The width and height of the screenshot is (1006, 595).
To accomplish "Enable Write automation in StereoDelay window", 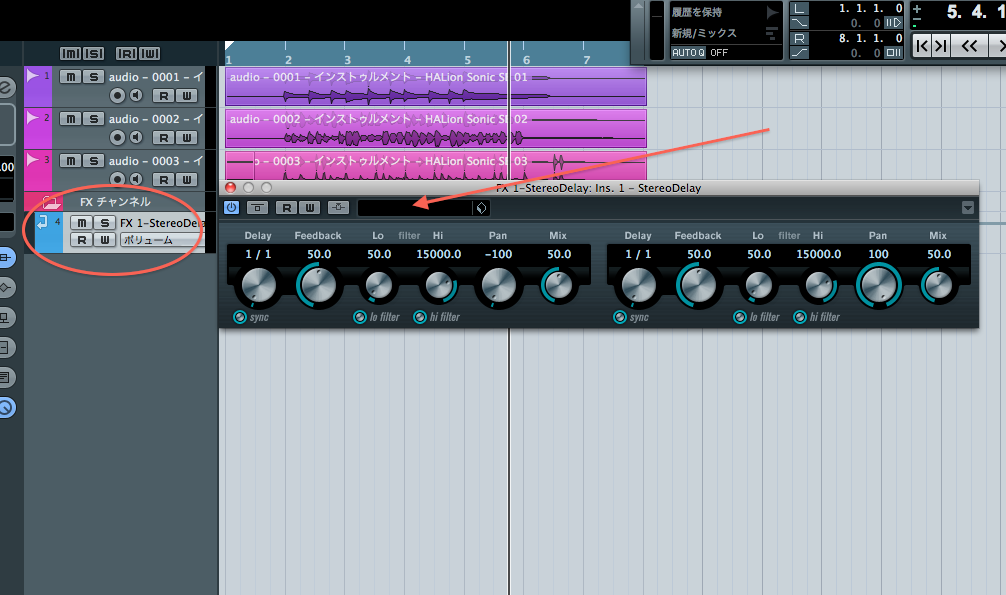I will click(x=310, y=207).
